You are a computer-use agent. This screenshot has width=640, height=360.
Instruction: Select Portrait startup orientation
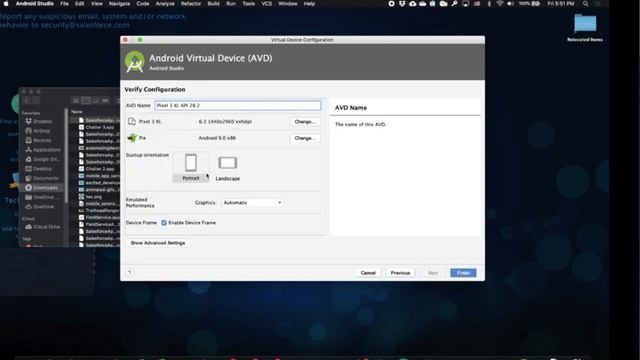[x=191, y=167]
